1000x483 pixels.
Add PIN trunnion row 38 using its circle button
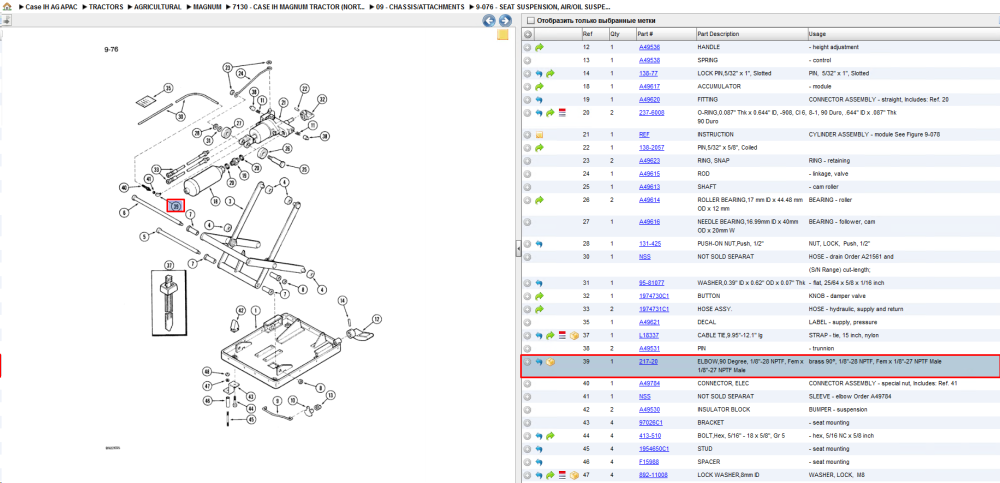527,348
